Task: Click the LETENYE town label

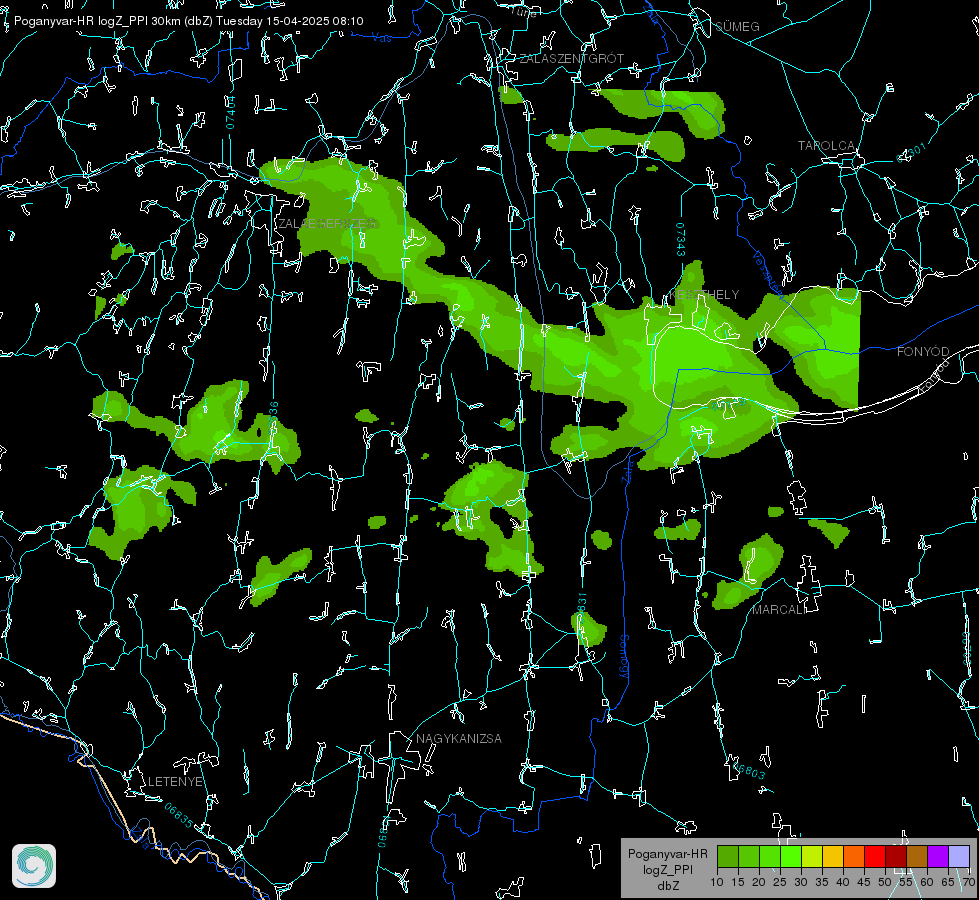Action: pos(175,782)
